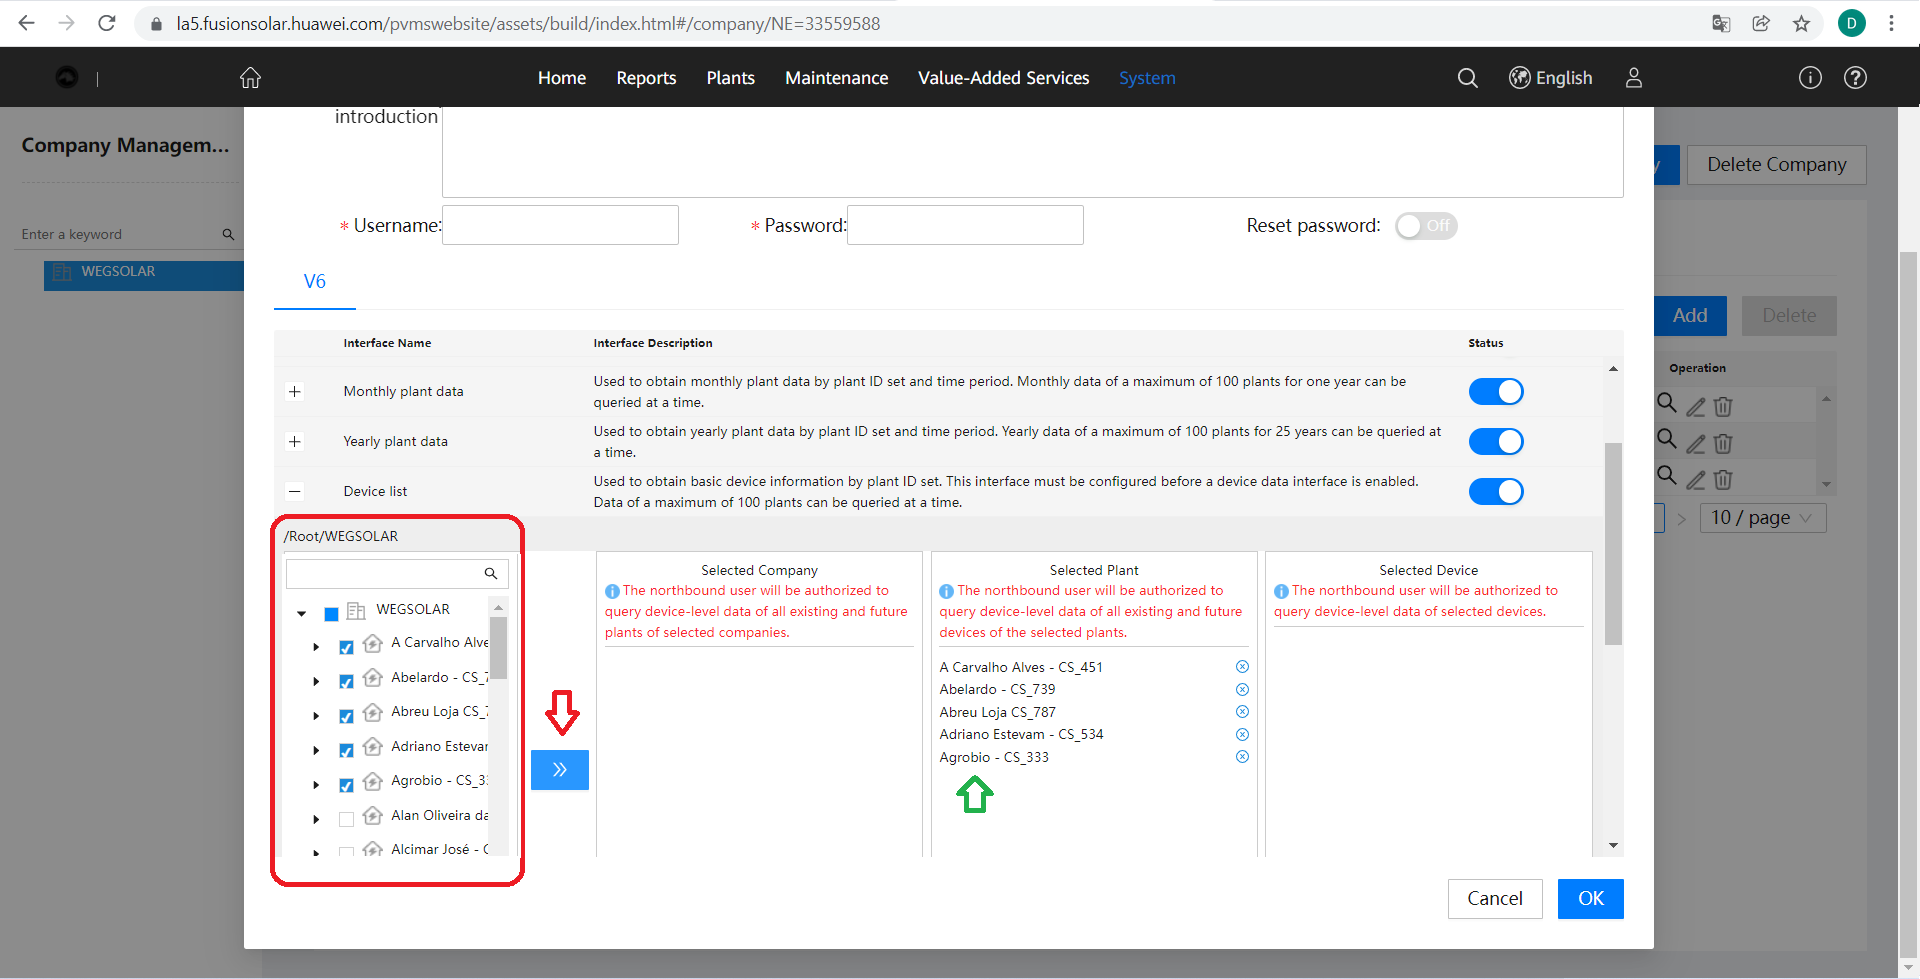Image resolution: width=1920 pixels, height=979 pixels.
Task: Collapse the WEGSOLAR tree node
Action: (x=302, y=613)
